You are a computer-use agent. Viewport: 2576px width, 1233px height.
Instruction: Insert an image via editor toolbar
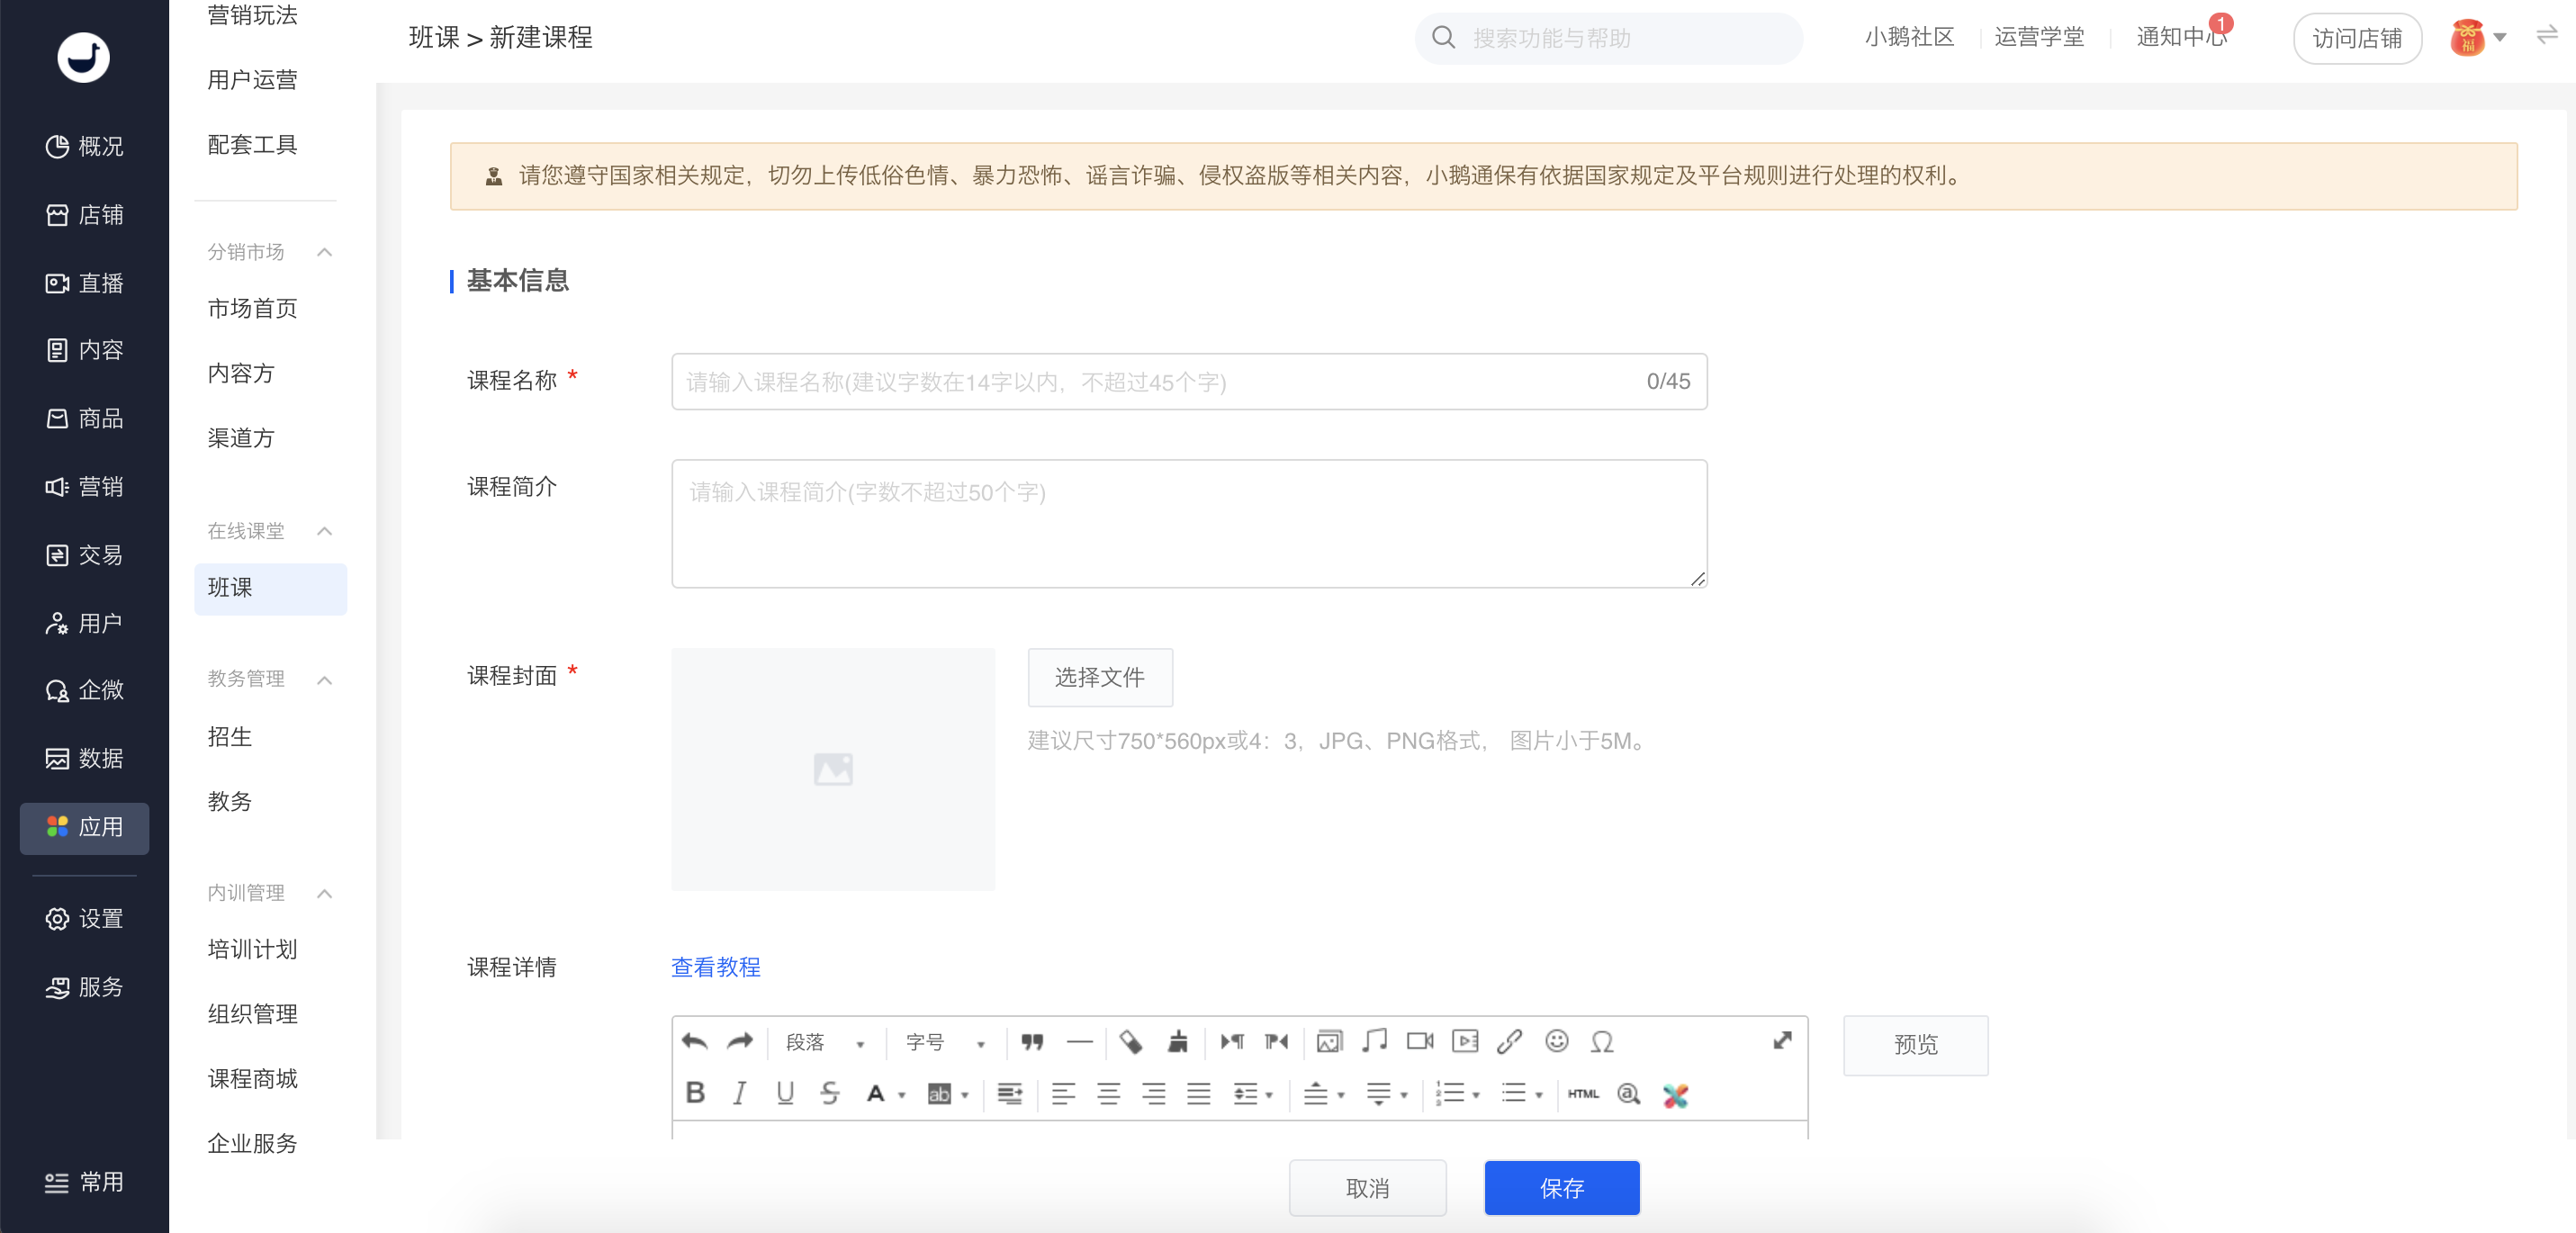pyautogui.click(x=1328, y=1042)
